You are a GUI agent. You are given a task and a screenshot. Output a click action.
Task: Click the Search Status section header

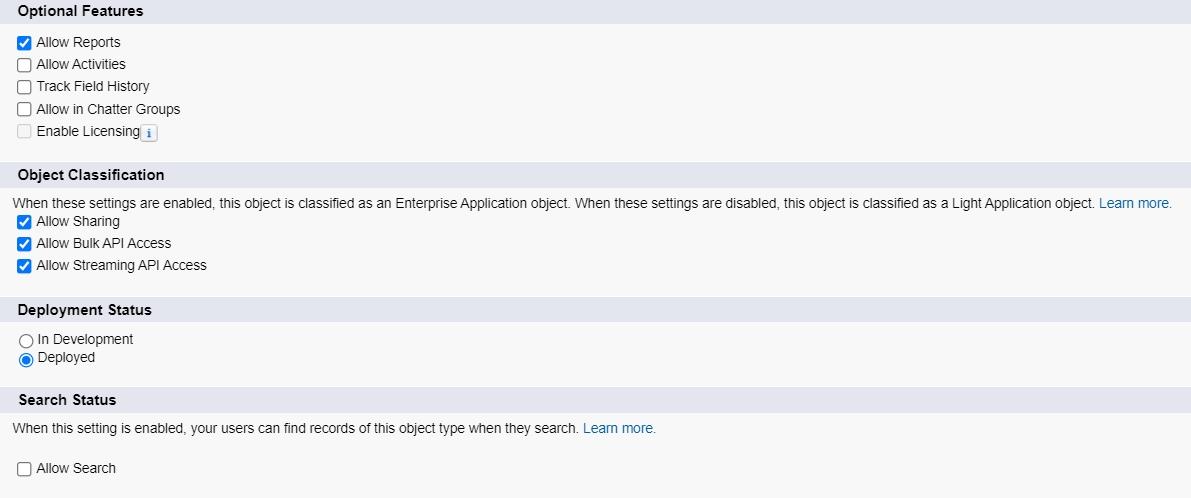(x=67, y=400)
